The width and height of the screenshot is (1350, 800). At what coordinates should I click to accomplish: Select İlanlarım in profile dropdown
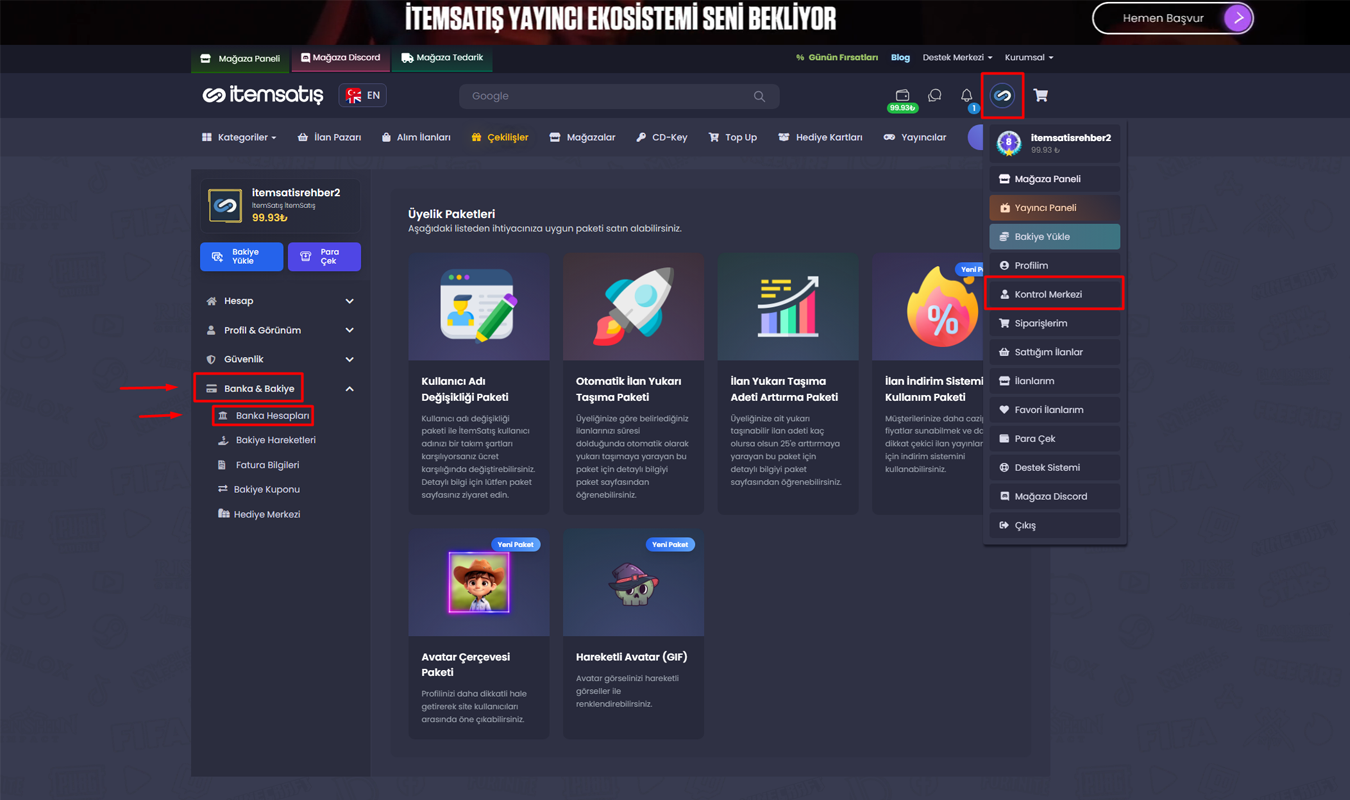1054,381
